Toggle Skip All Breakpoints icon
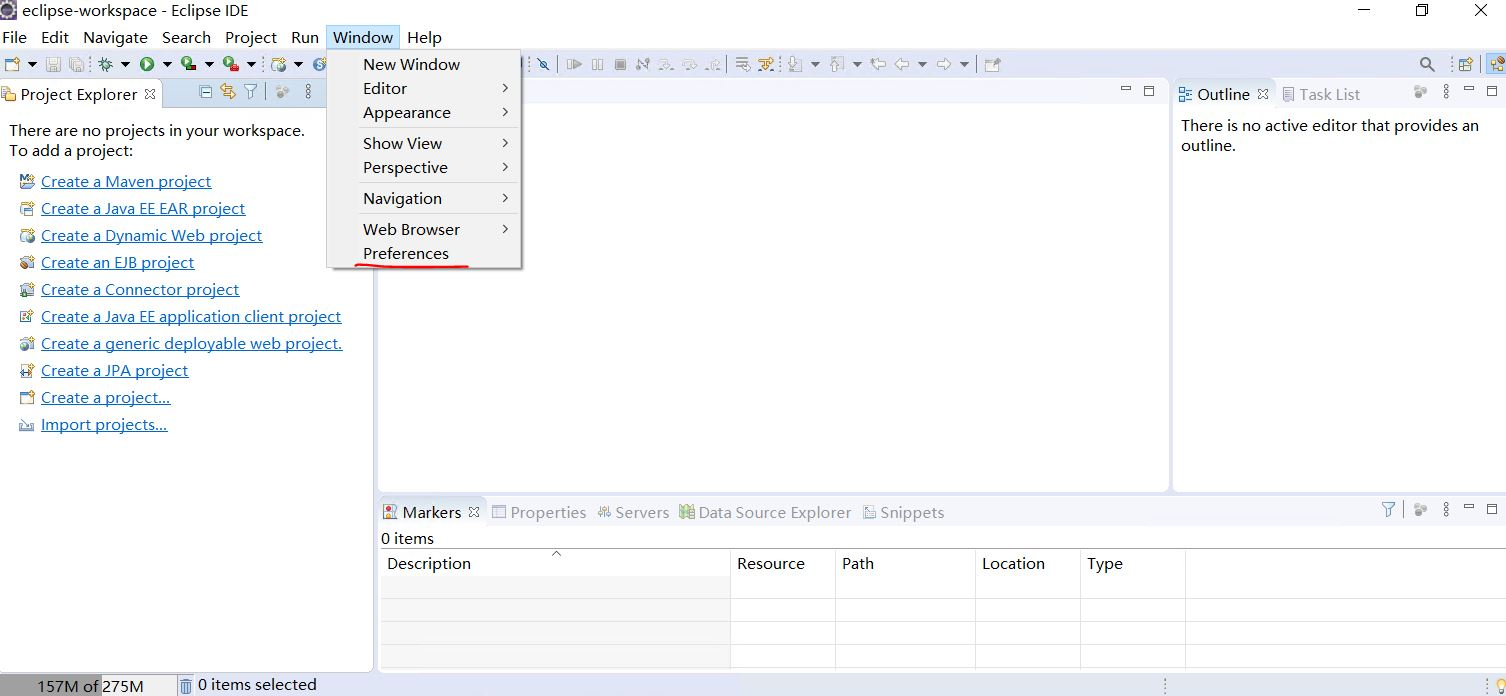Screen dimensions: 1506x696 point(543,64)
